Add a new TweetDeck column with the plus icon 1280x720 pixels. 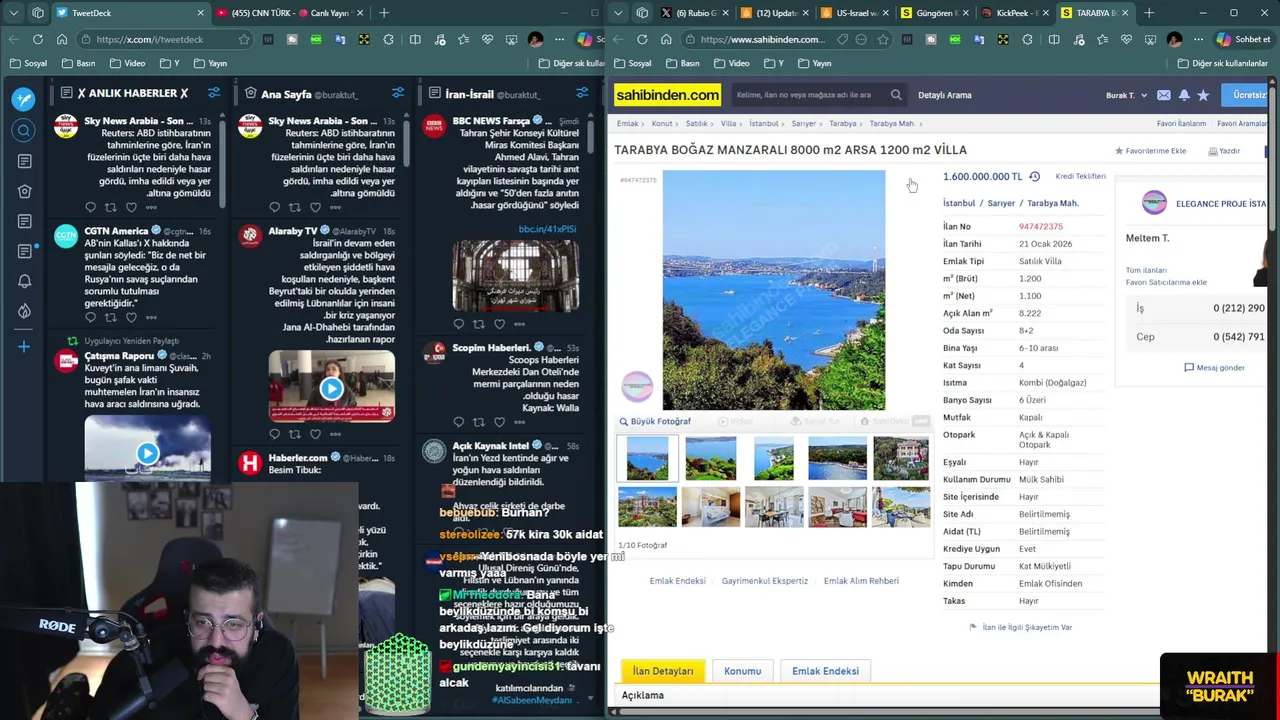click(x=24, y=347)
